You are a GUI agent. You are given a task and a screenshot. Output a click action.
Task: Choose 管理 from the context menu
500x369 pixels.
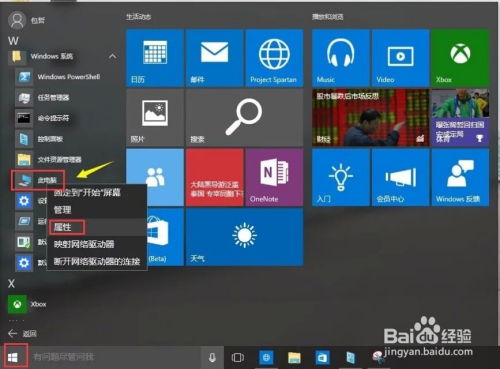pos(97,210)
